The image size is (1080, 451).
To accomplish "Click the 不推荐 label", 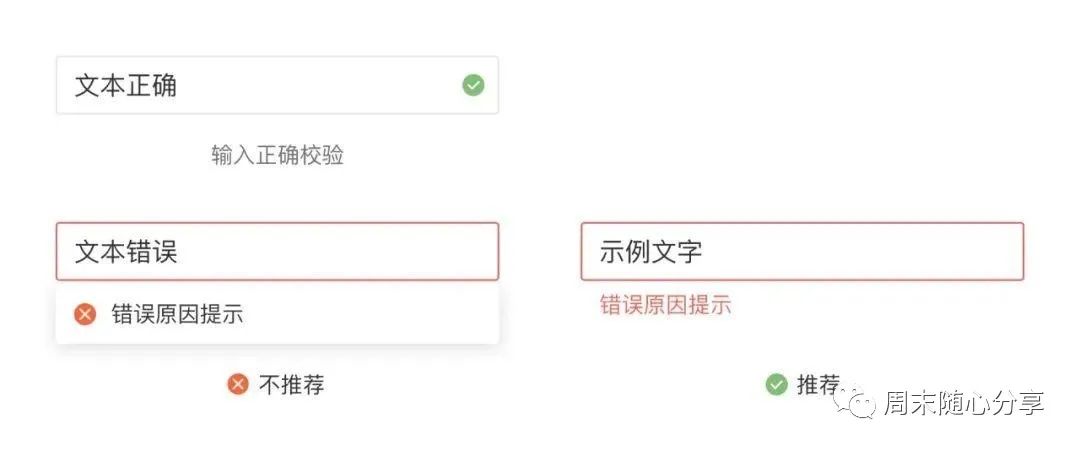I will pyautogui.click(x=291, y=384).
